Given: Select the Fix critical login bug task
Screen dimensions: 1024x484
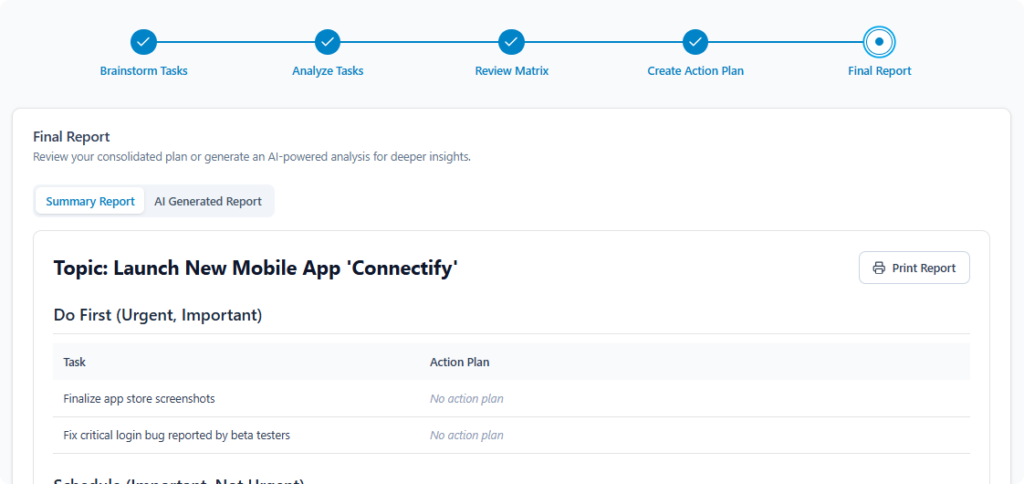Looking at the screenshot, I should click(177, 435).
